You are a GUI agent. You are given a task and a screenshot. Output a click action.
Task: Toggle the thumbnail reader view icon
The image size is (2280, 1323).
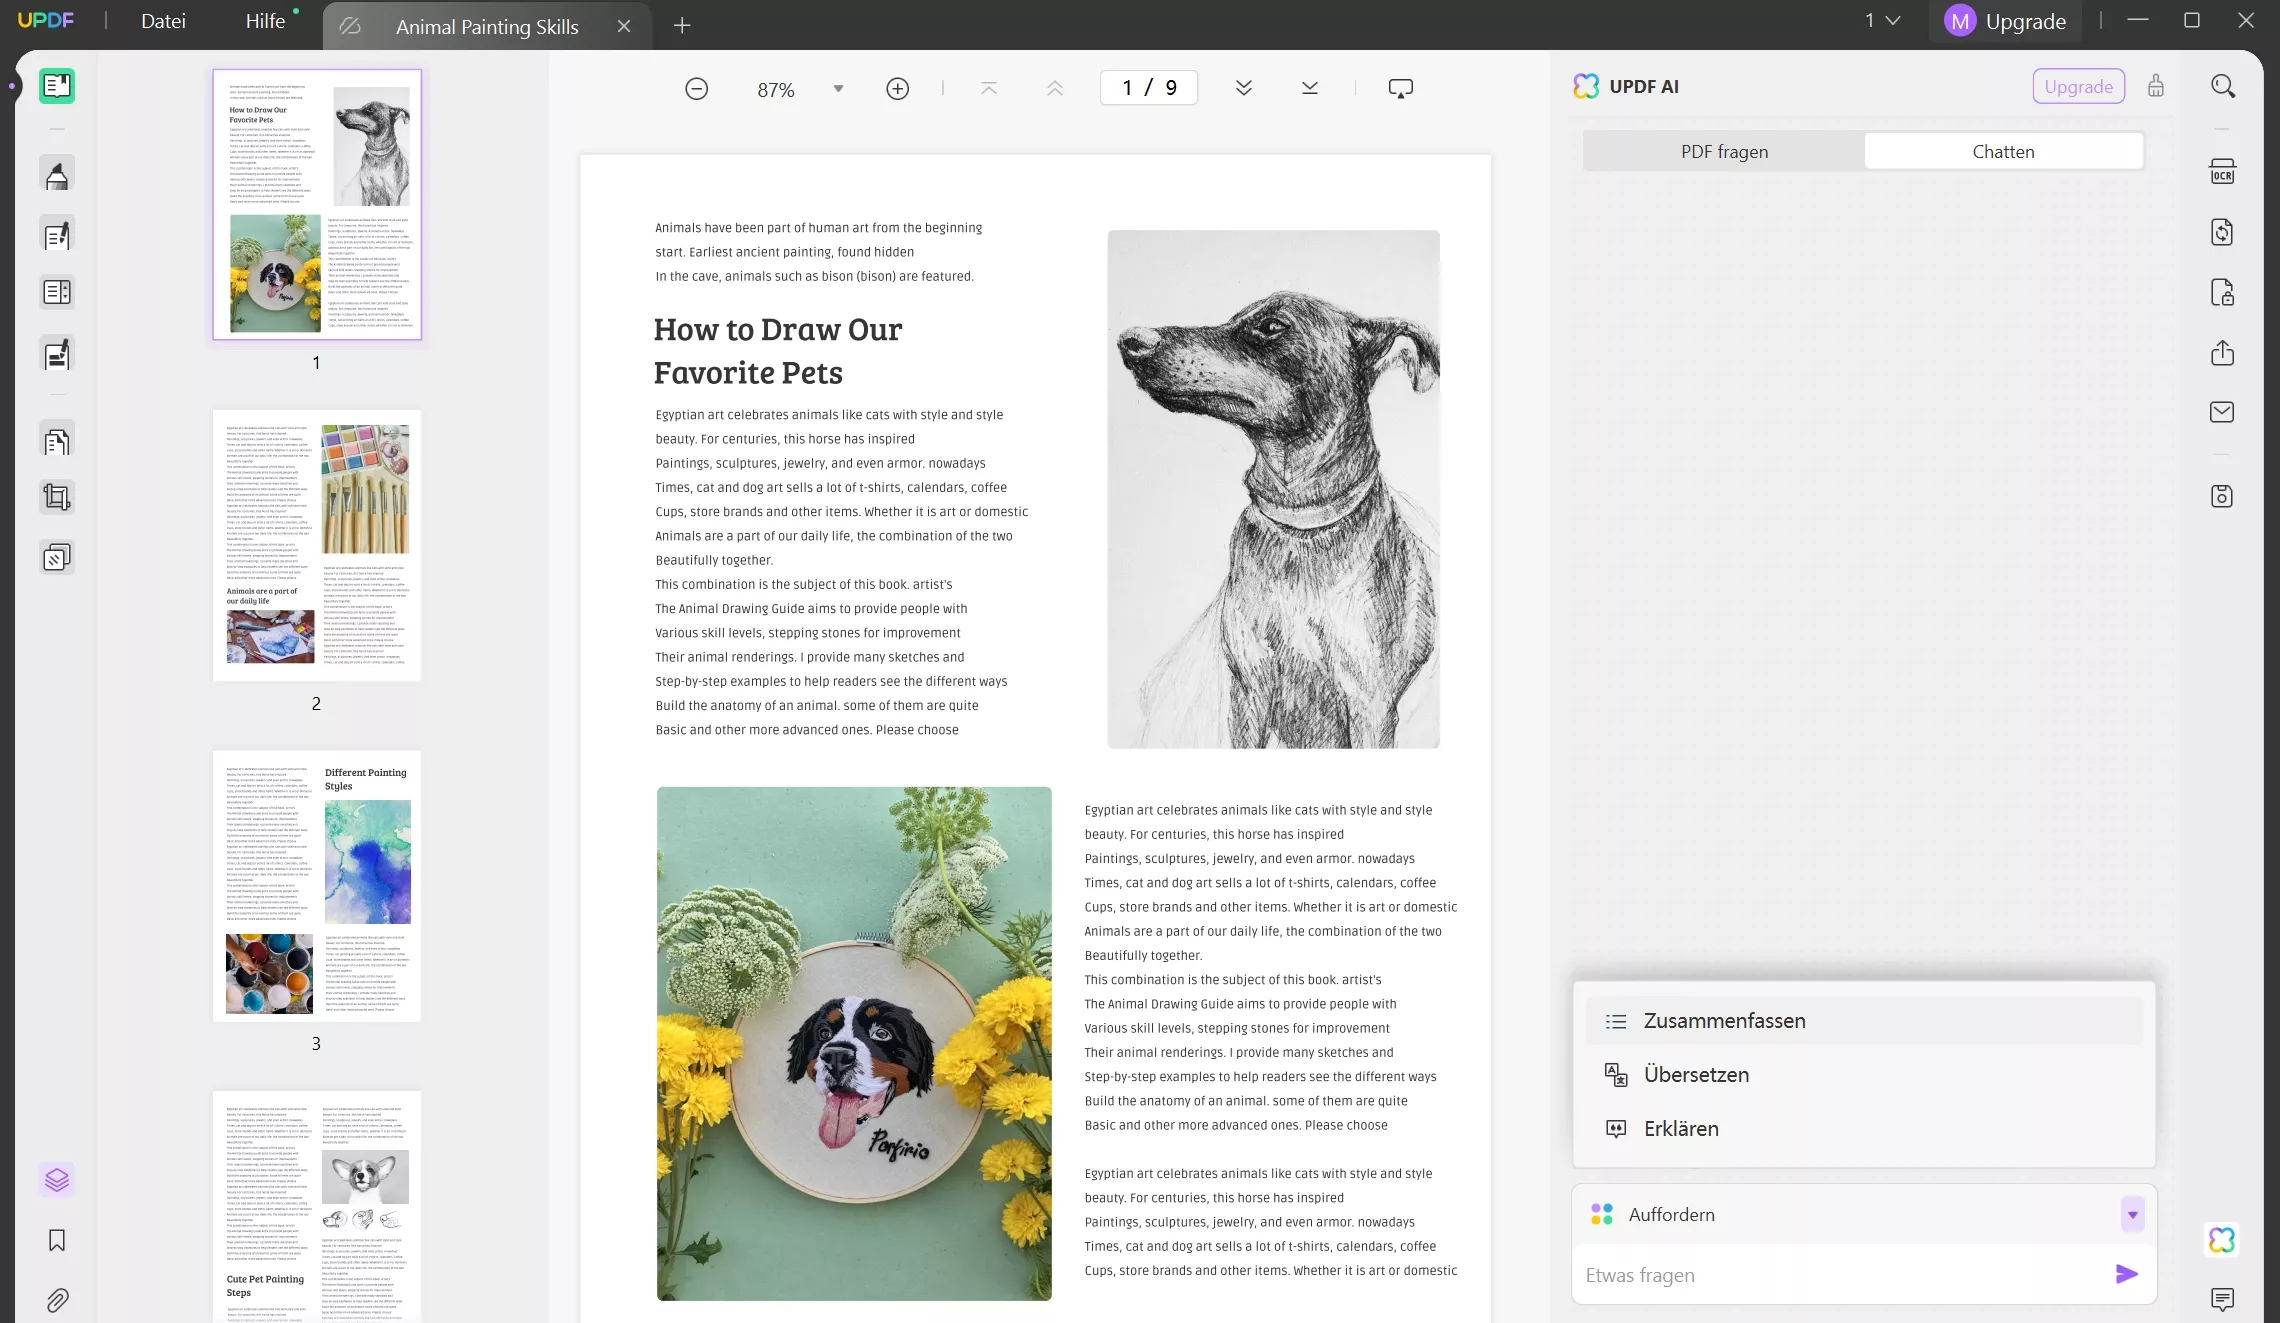click(x=57, y=86)
